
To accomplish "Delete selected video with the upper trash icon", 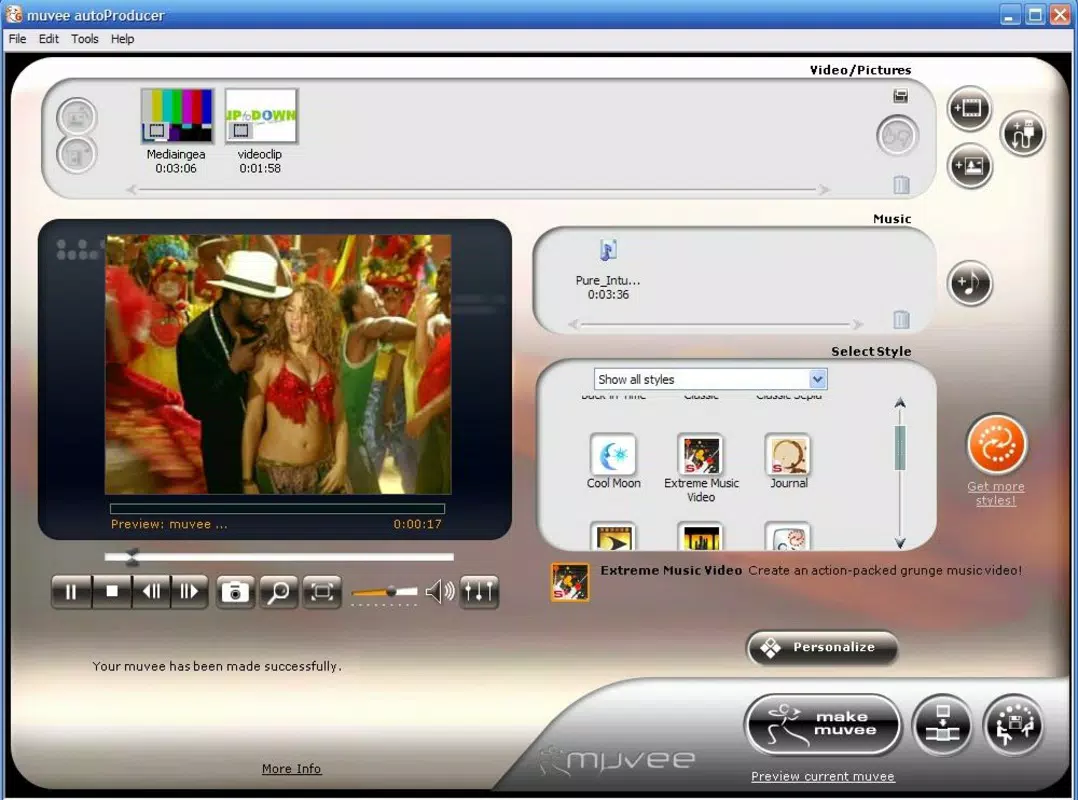I will (x=901, y=184).
